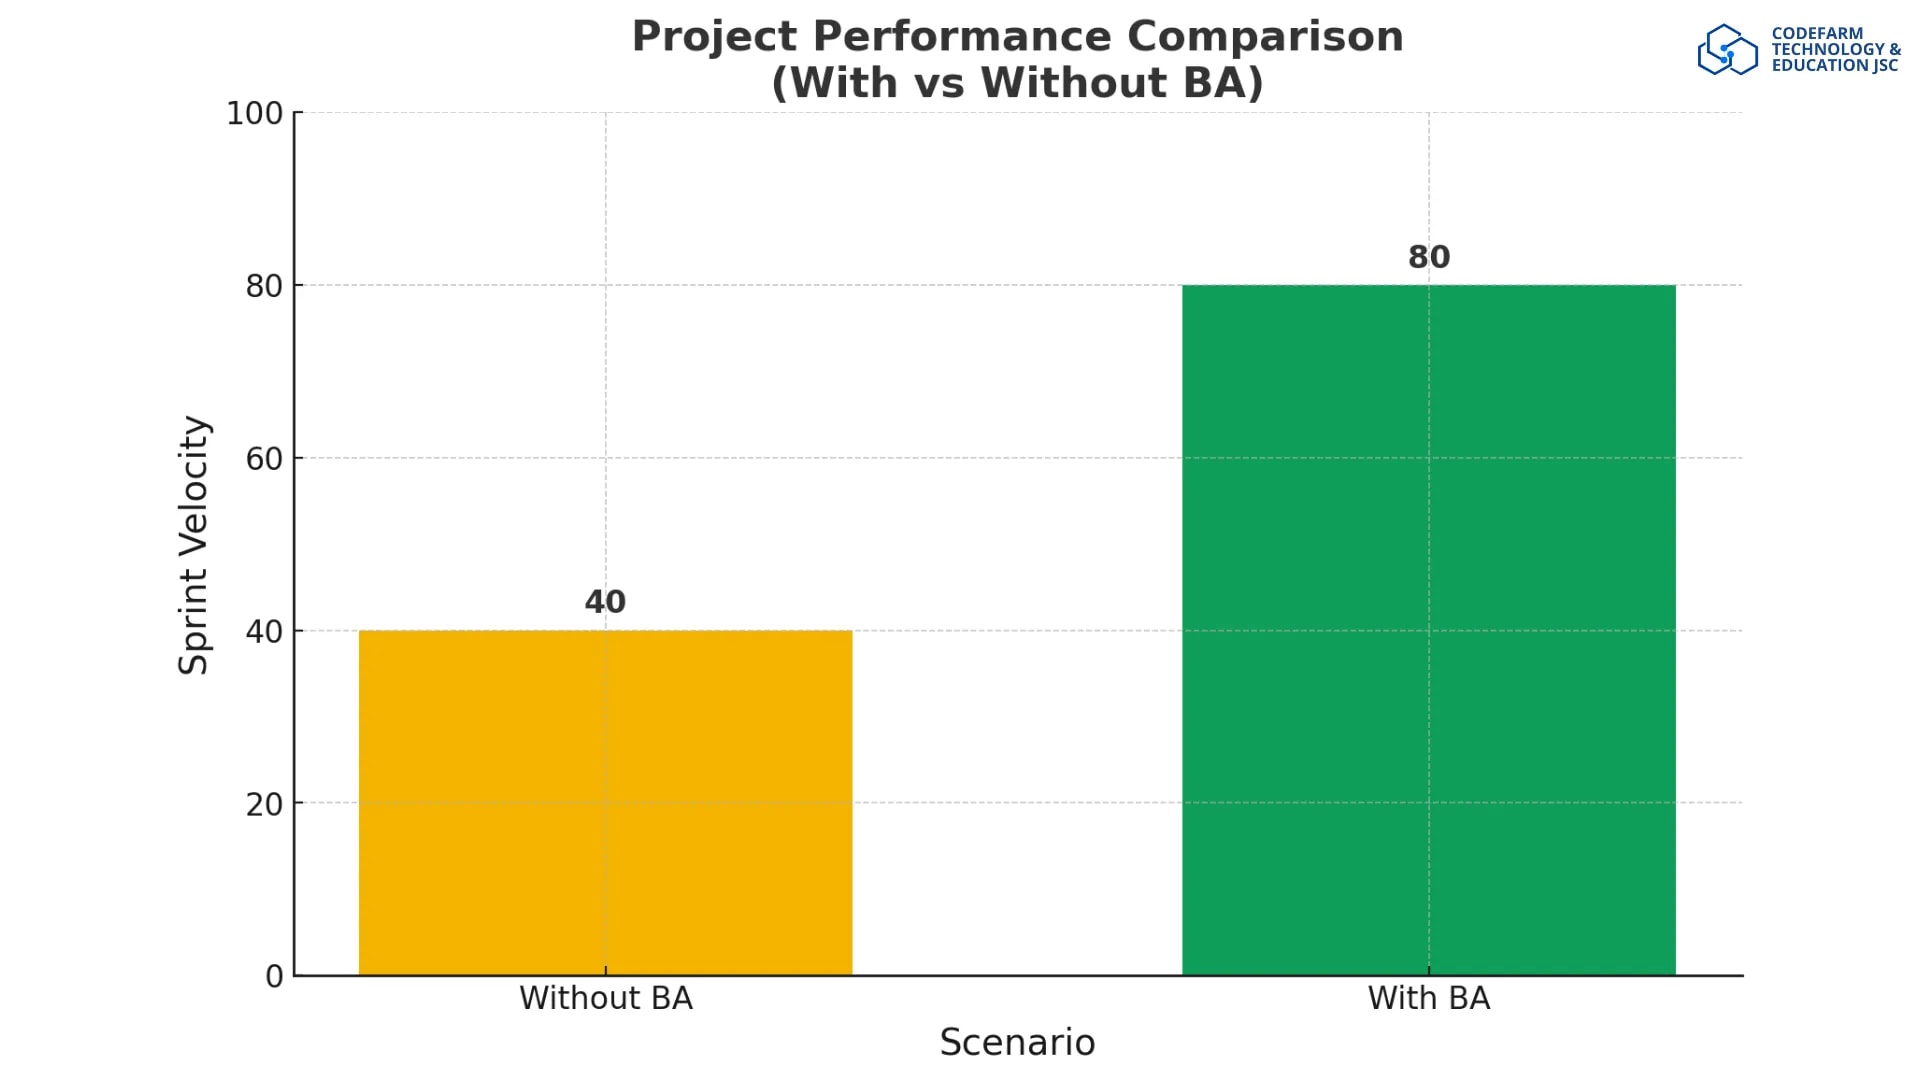The image size is (1920, 1080).
Task: Click the y-axis tick label 100
Action: 255,114
